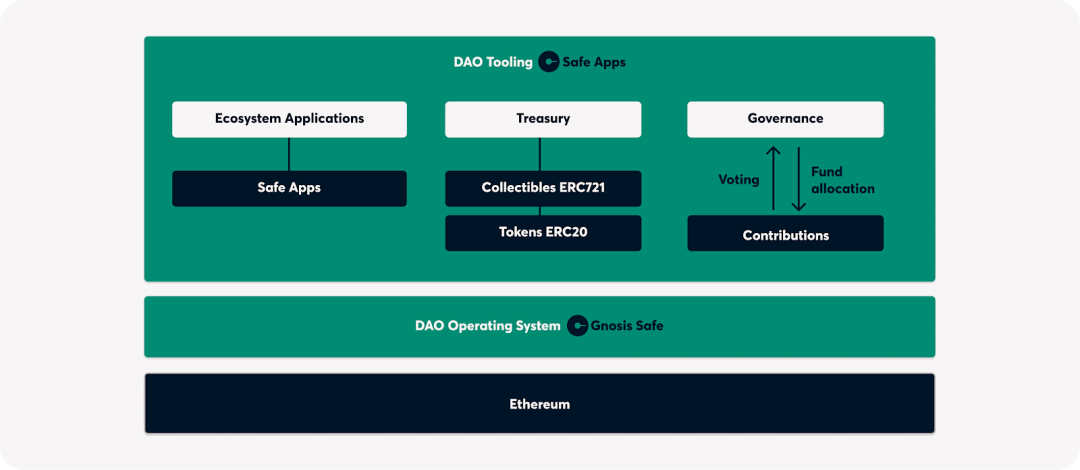Click the Voting up arrow
The height and width of the screenshot is (470, 1080).
tap(773, 178)
